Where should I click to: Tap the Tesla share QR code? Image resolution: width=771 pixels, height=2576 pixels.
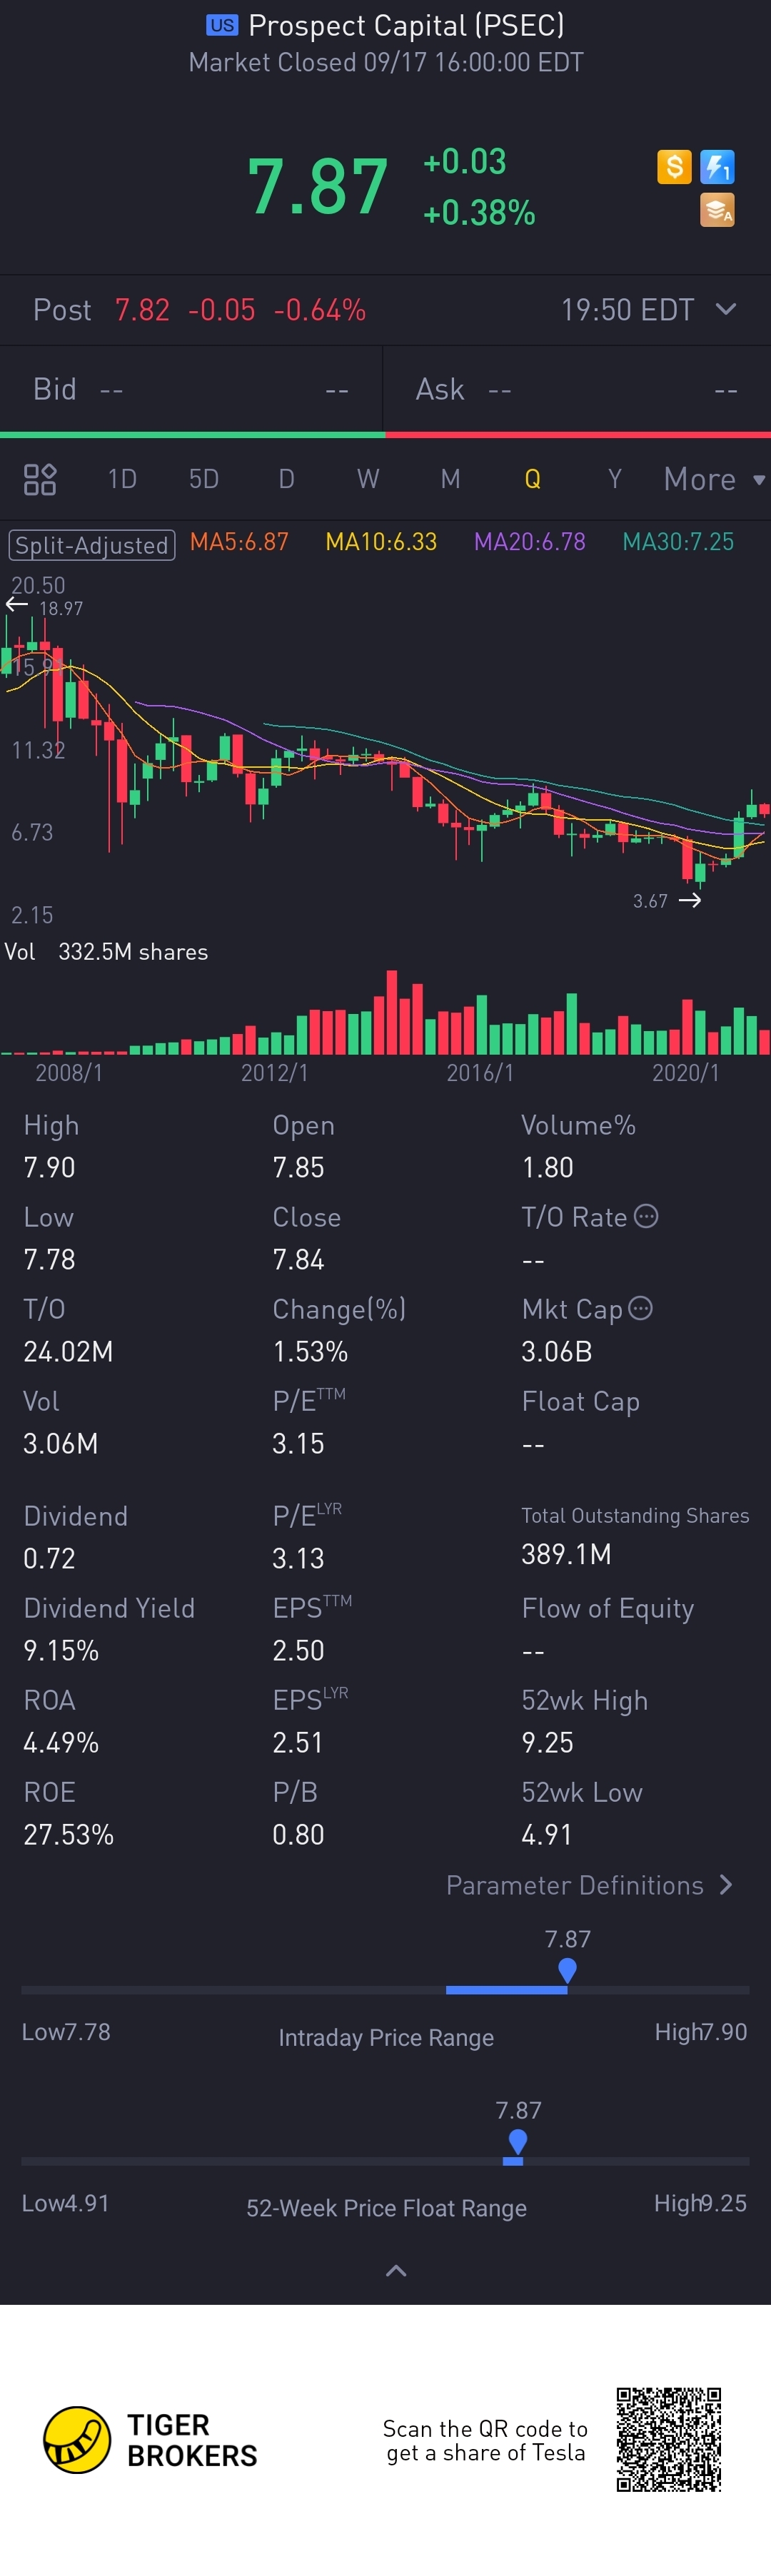[668, 2438]
